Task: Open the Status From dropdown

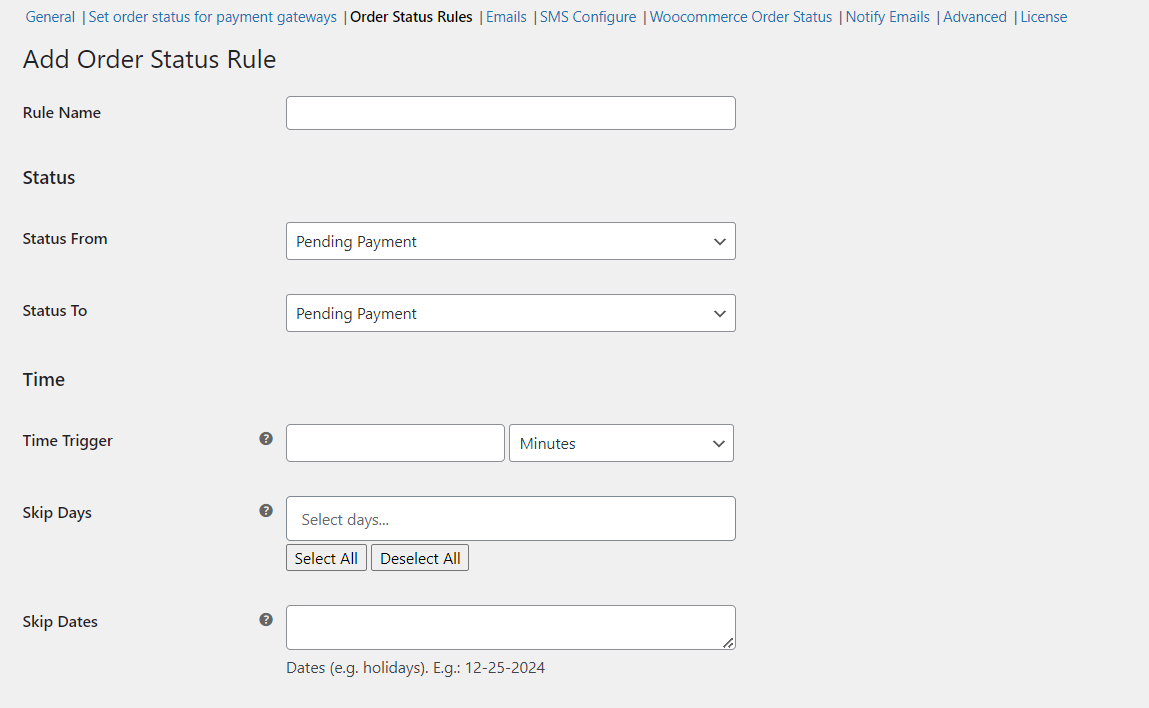Action: click(511, 241)
